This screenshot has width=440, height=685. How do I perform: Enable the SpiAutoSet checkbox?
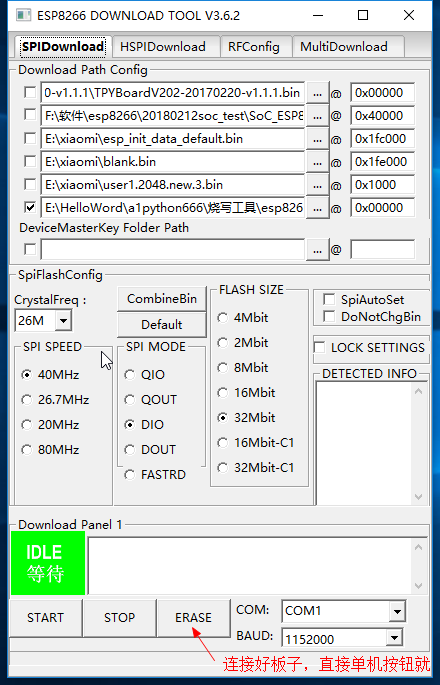(329, 299)
